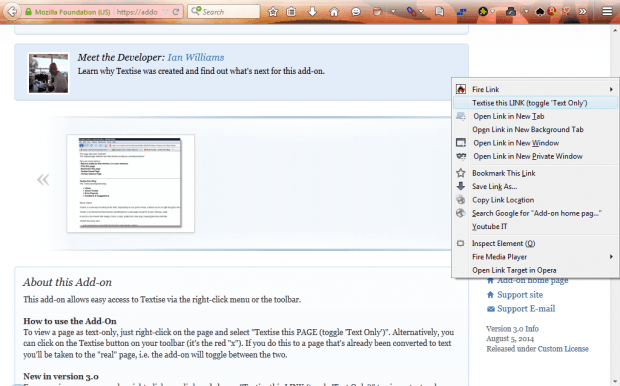Expand the dropdown arrow next to cup icon

click(393, 12)
